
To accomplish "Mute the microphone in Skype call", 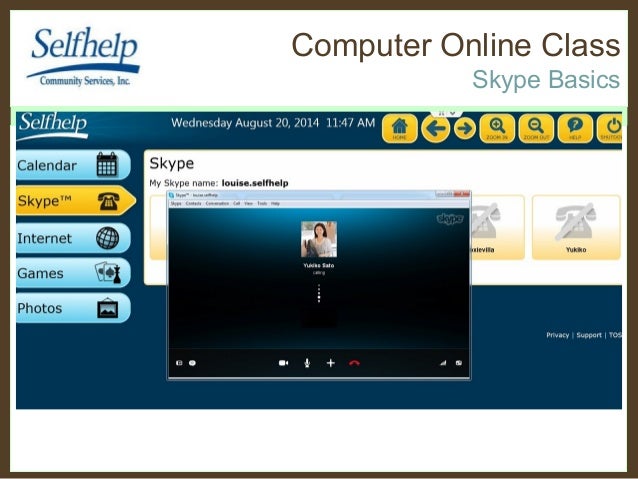I will point(307,363).
